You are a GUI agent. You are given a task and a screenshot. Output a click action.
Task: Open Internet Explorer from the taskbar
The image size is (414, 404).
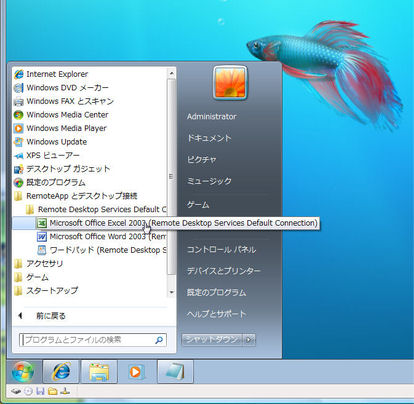(61, 371)
